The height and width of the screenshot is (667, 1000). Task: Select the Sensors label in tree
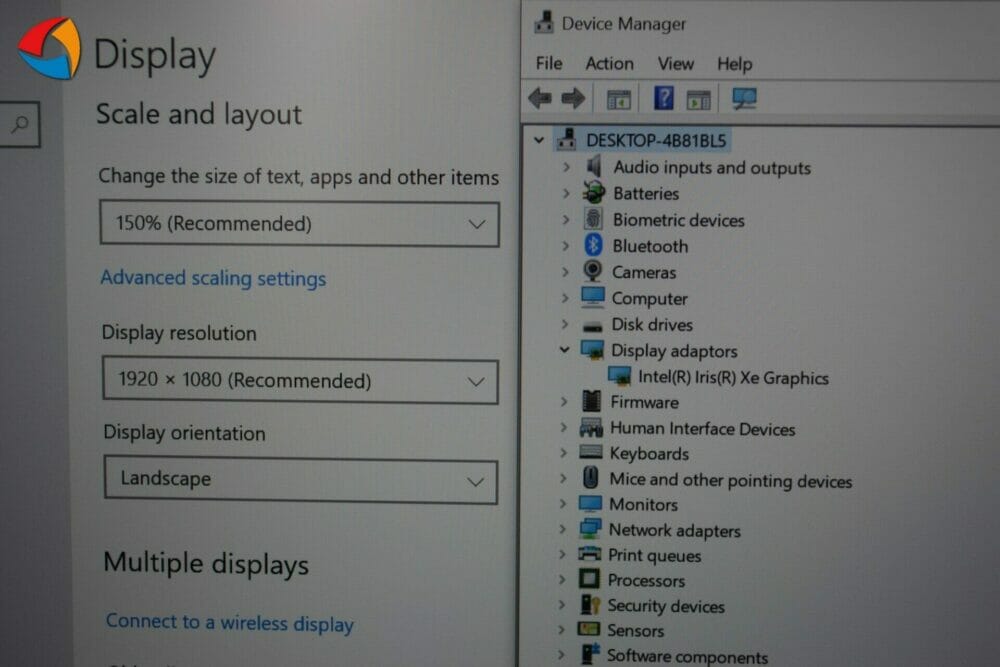[x=635, y=631]
